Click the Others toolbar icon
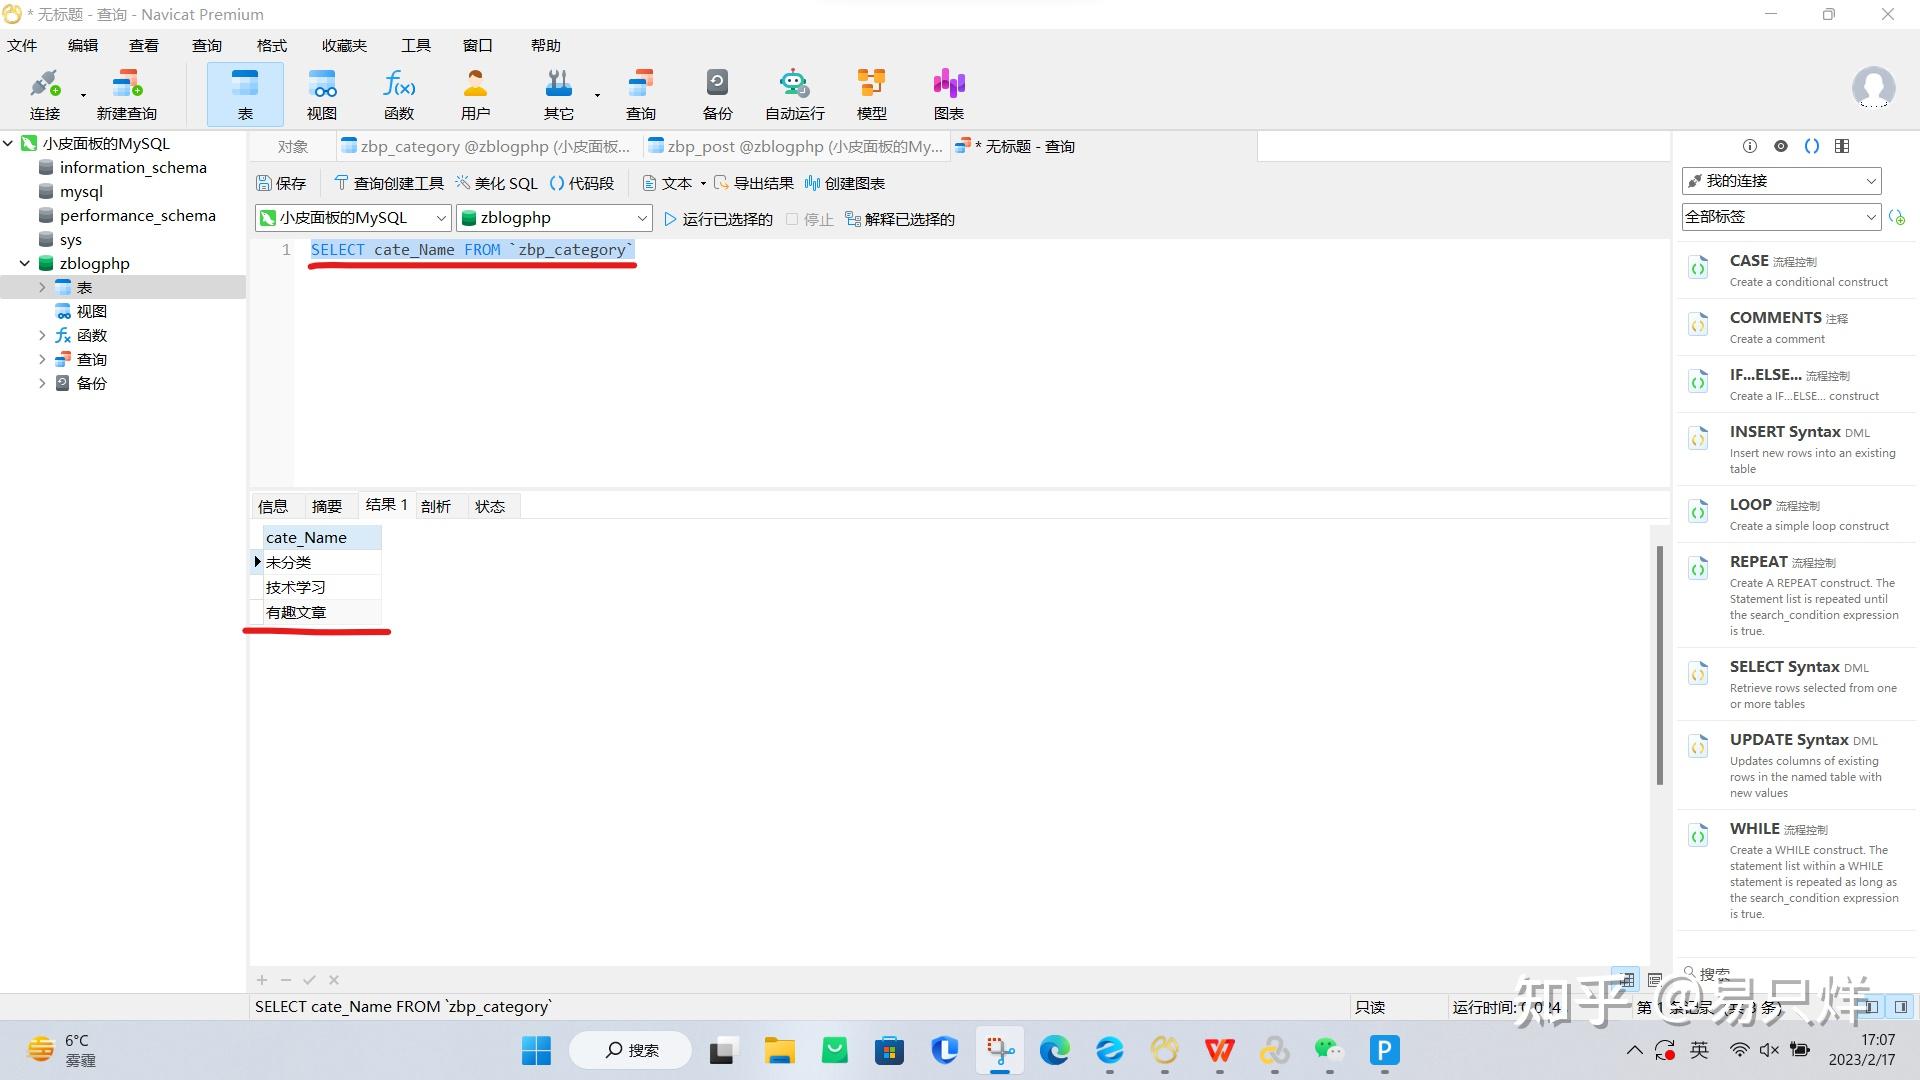Screen dimensions: 1920x1080 (559, 94)
